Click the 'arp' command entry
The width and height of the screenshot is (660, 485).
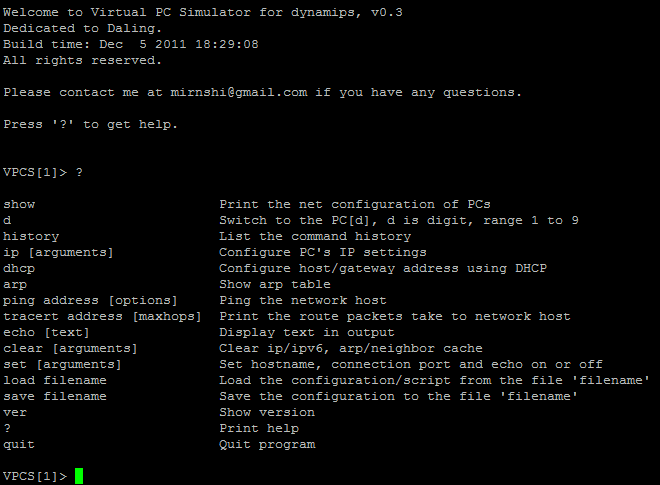tap(15, 284)
